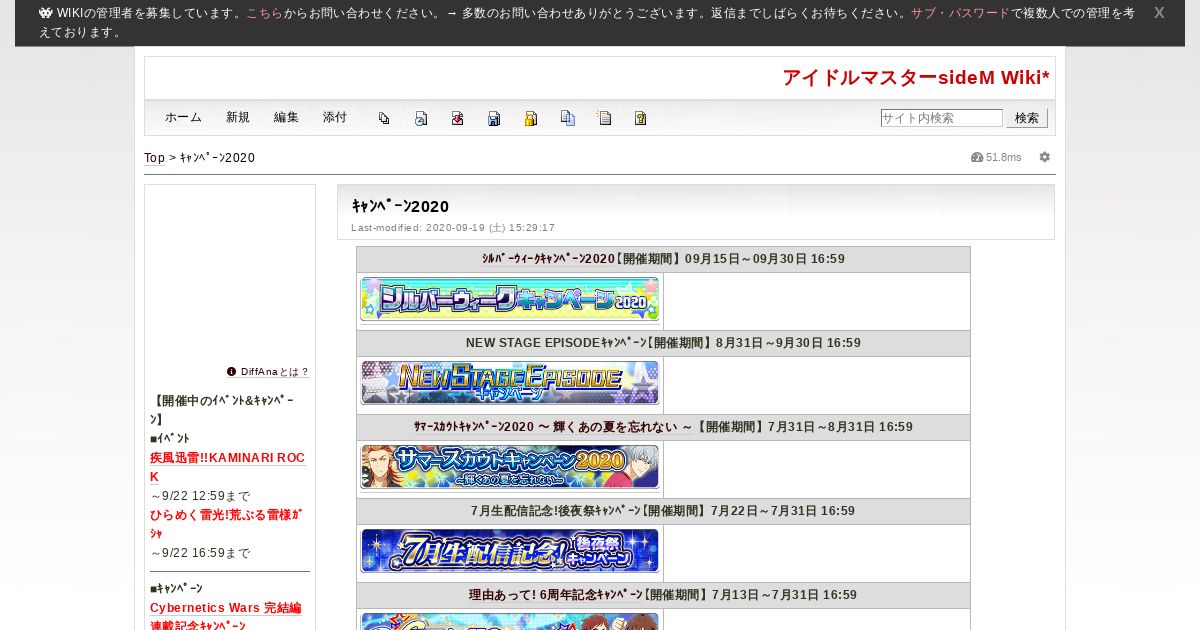Click the blue floppy disk icon

click(494, 118)
